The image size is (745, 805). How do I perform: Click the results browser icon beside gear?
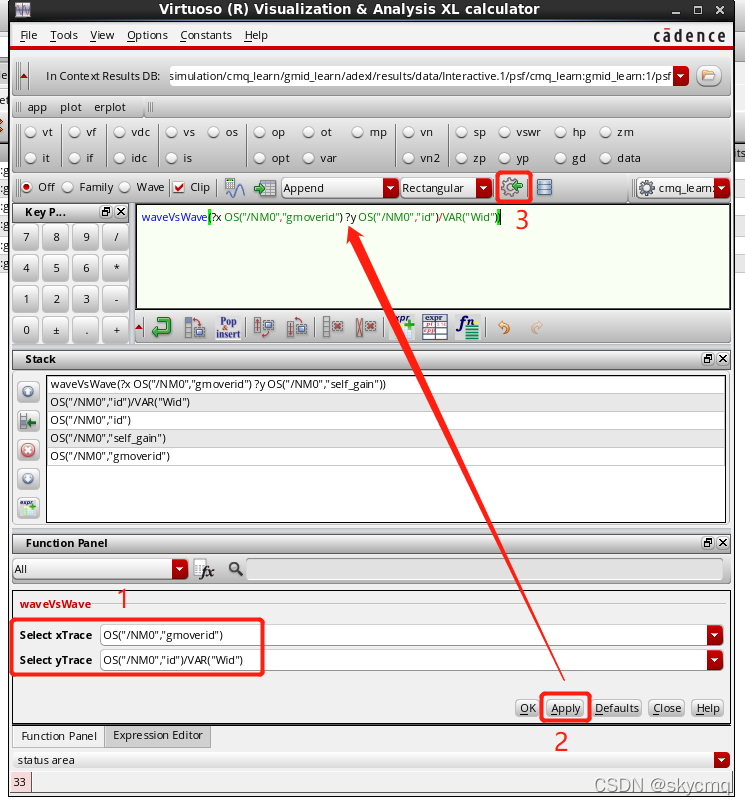pos(544,187)
